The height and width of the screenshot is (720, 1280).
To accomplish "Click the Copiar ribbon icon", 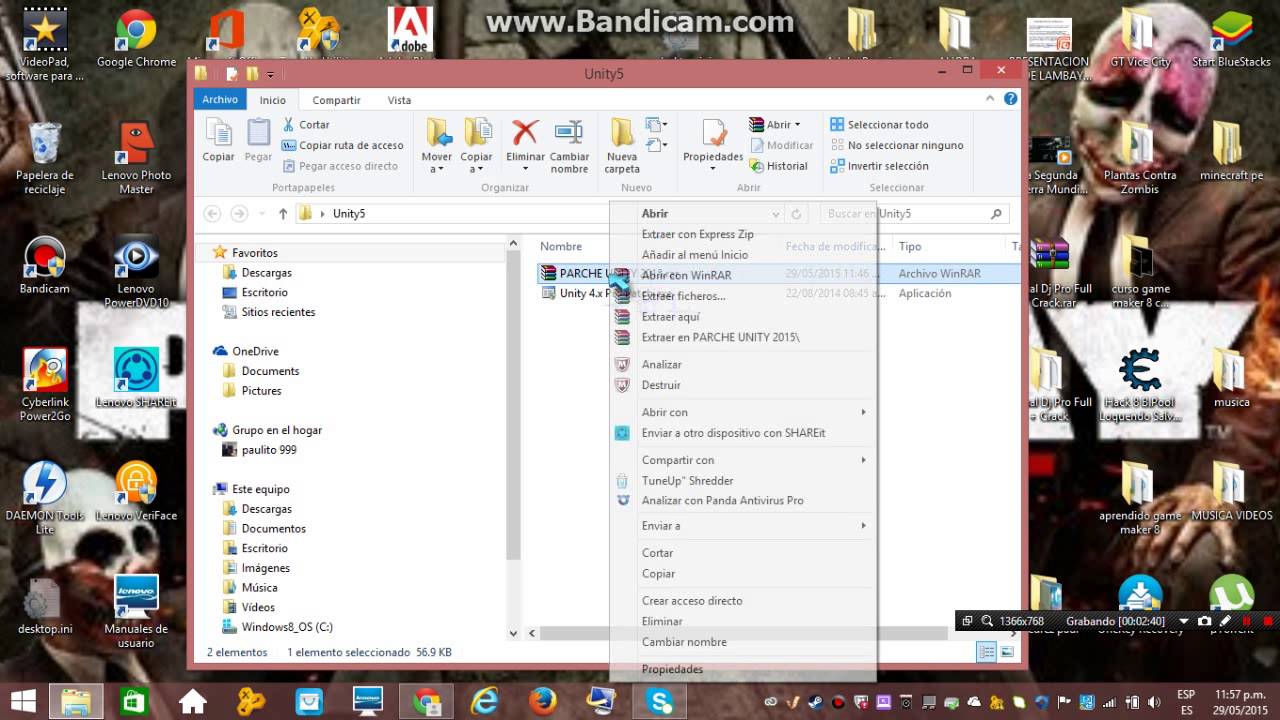I will [x=218, y=140].
